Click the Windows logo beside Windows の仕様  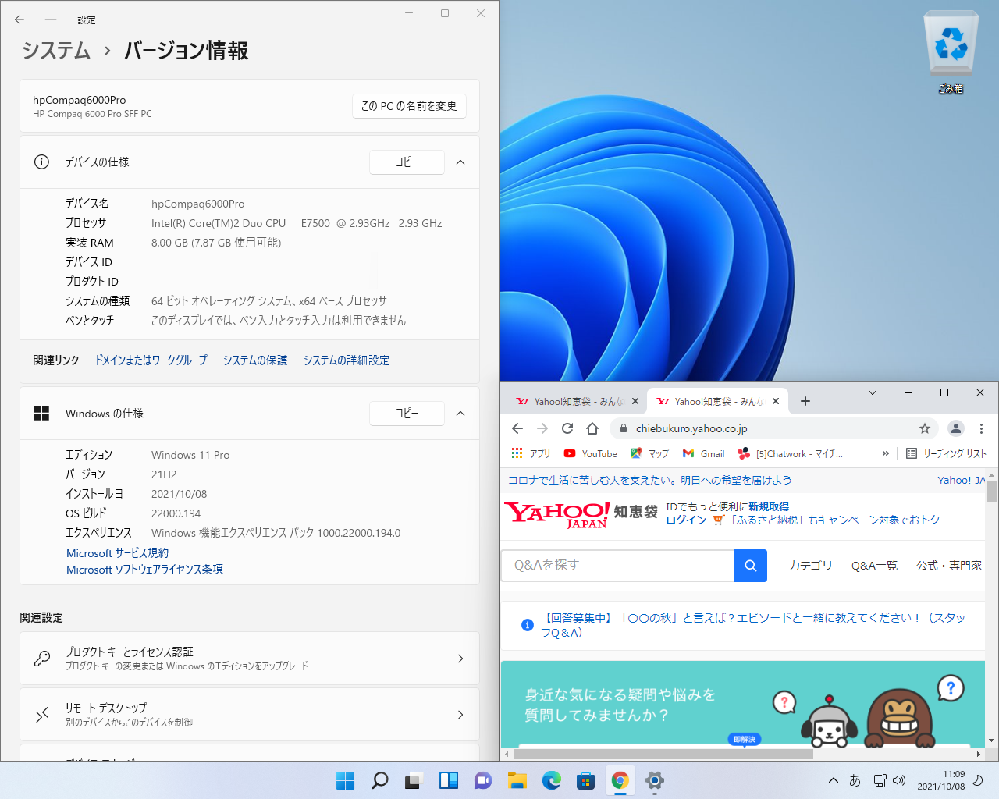[41, 414]
